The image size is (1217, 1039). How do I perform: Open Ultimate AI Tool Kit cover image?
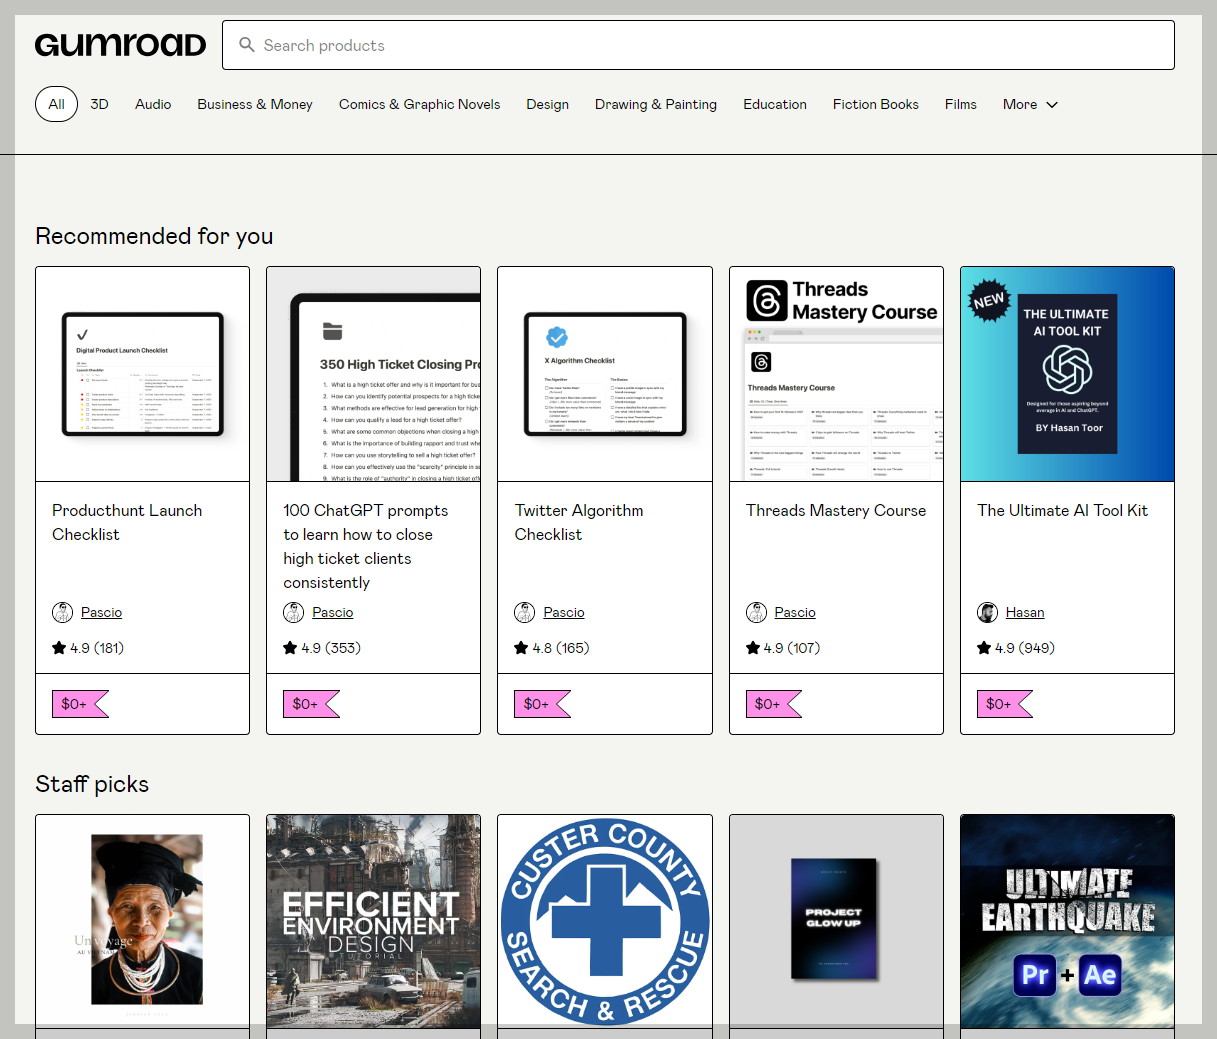coord(1067,374)
